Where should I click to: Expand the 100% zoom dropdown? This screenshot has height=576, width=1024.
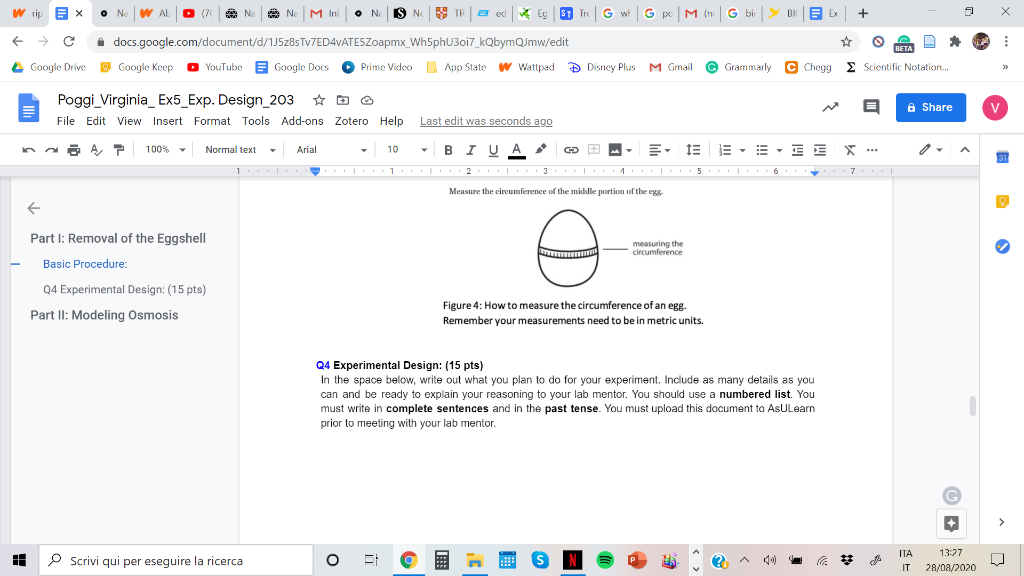(x=166, y=150)
